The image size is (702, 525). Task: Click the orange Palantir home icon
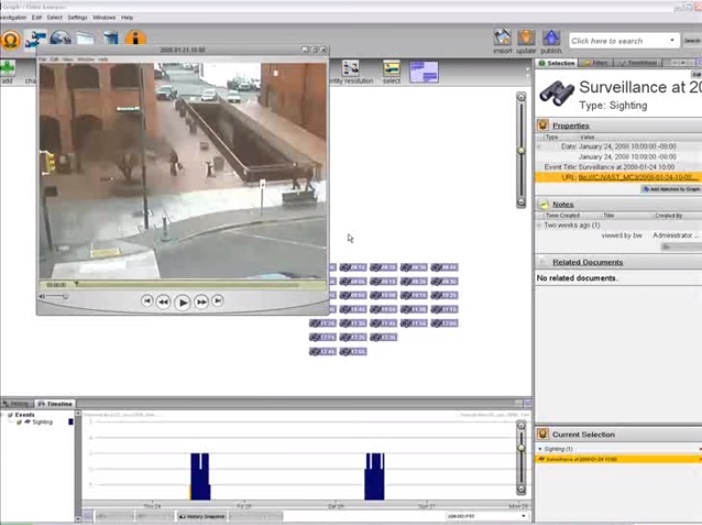tap(11, 39)
